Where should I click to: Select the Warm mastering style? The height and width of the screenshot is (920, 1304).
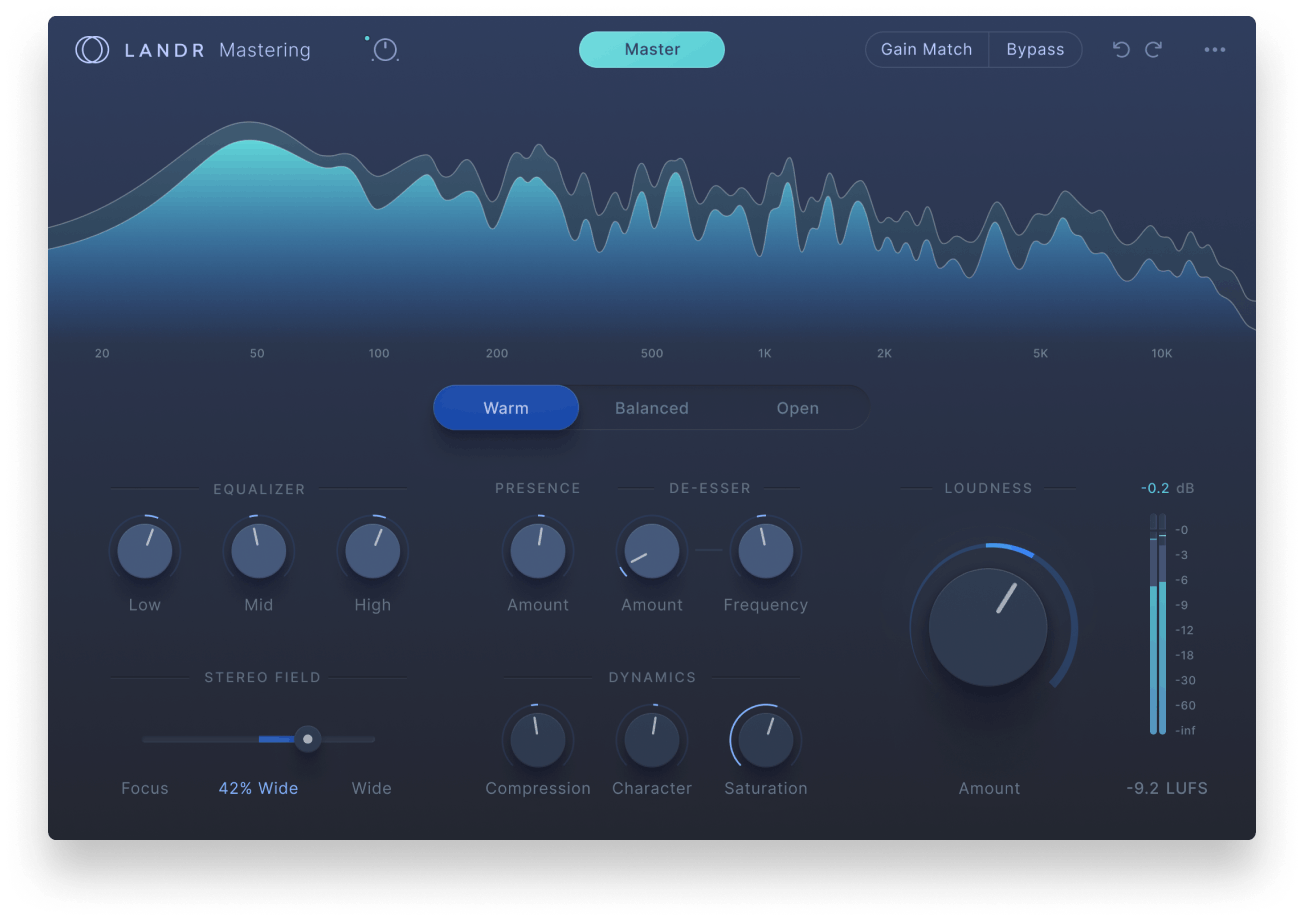[505, 407]
